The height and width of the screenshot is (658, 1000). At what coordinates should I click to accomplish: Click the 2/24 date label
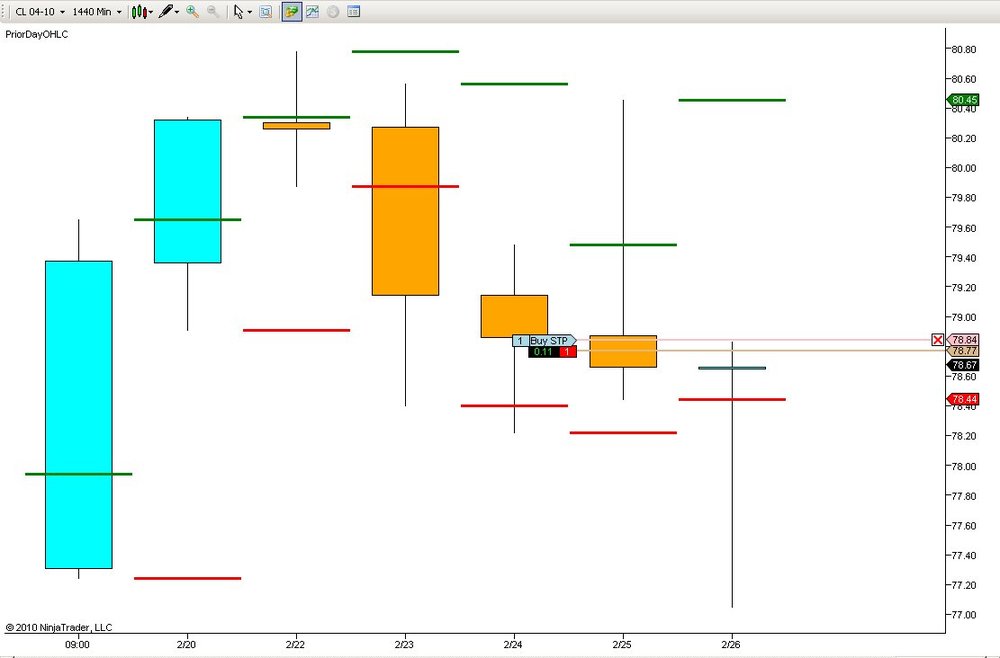(513, 644)
